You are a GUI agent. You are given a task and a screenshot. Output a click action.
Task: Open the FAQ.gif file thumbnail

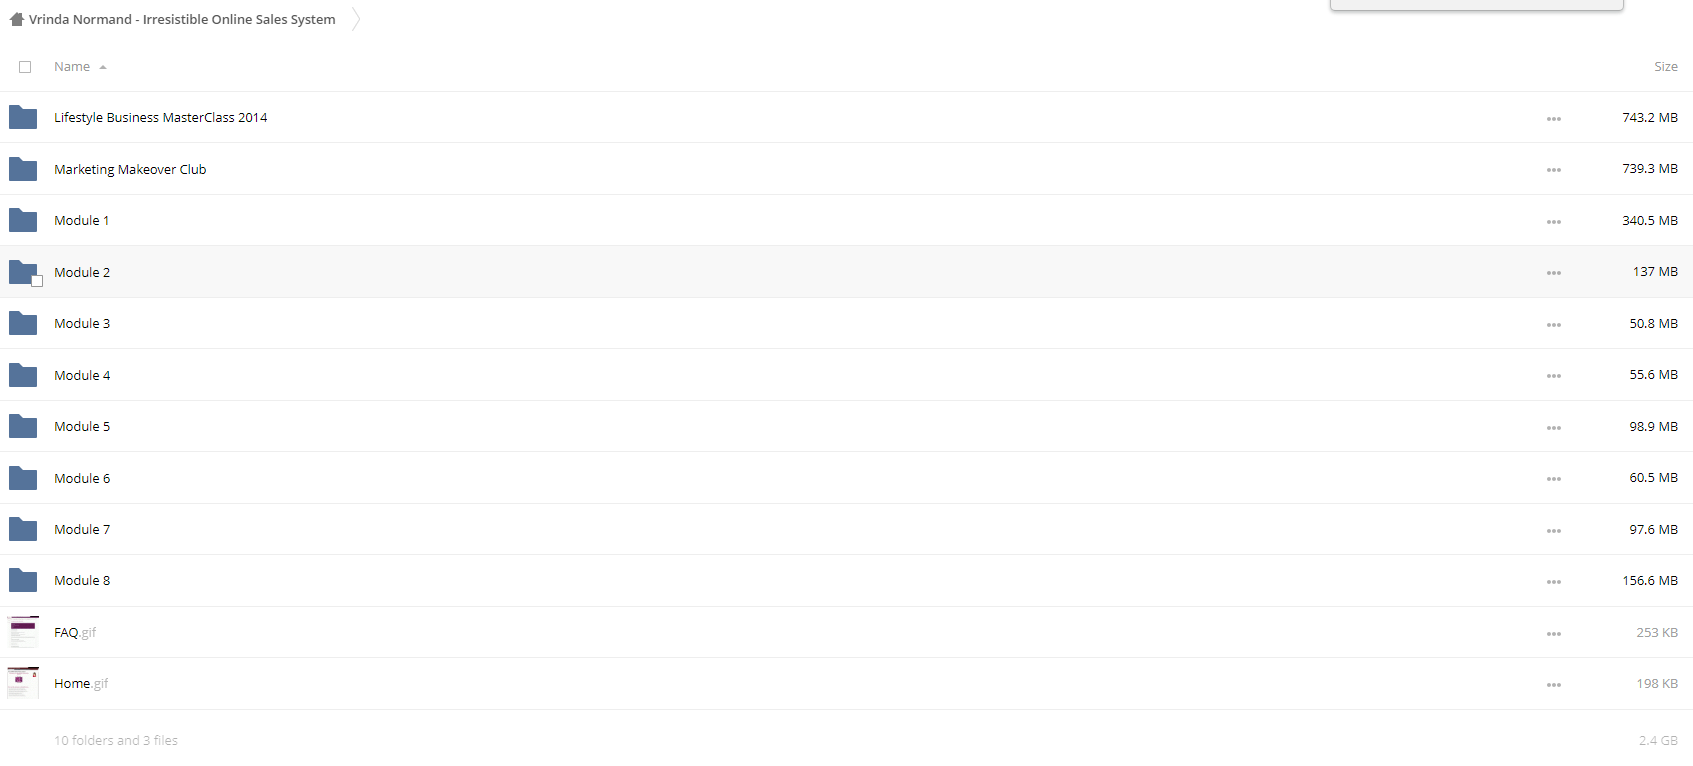coord(23,632)
